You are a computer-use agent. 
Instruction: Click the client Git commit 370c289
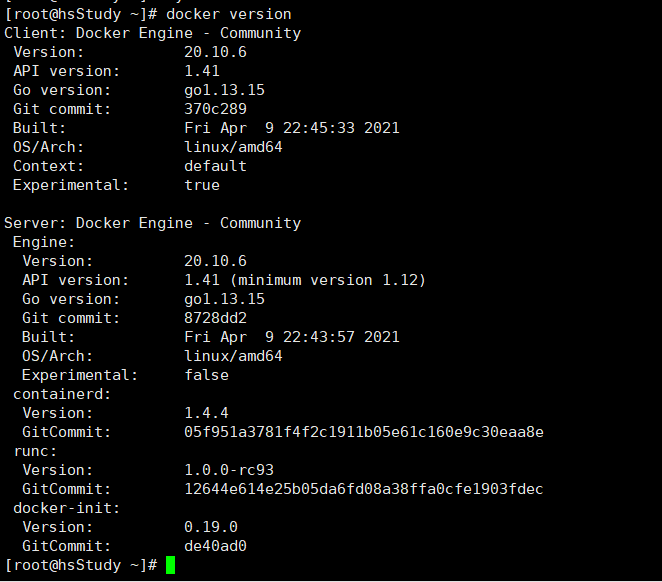click(x=215, y=109)
